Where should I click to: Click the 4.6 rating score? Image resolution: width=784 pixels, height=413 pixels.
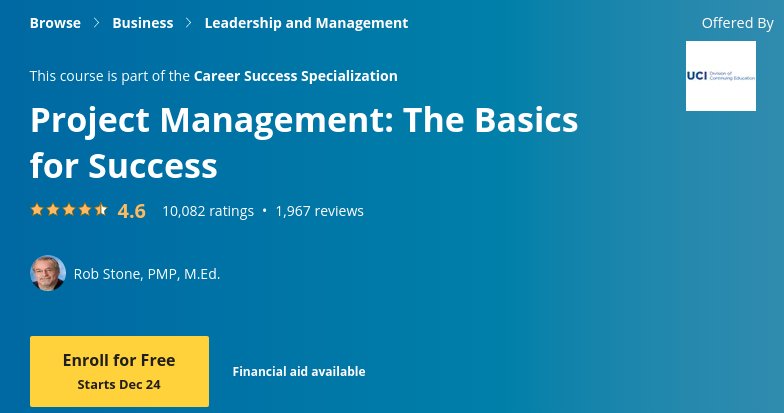(131, 211)
